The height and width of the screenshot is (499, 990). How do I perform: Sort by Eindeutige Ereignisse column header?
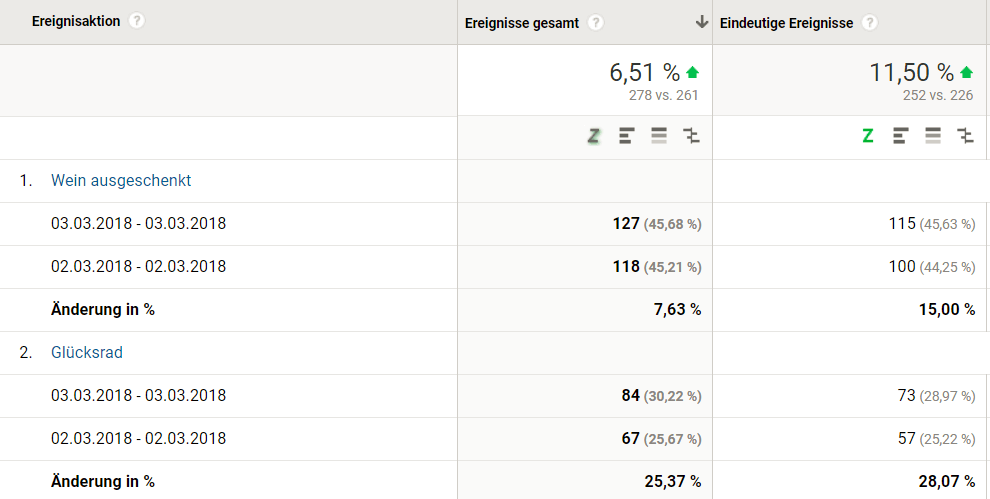787,23
